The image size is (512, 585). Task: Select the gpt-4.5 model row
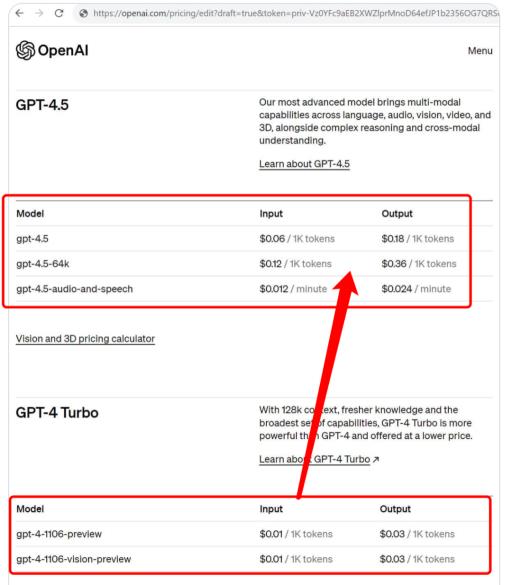click(x=254, y=239)
